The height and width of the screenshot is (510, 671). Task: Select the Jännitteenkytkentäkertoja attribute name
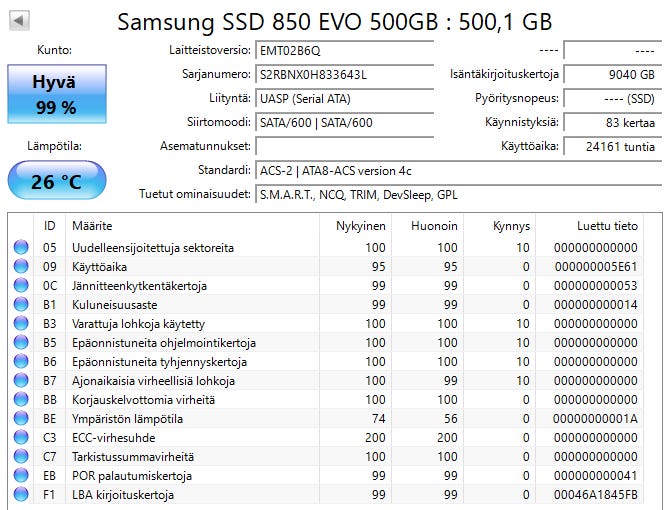[139, 286]
